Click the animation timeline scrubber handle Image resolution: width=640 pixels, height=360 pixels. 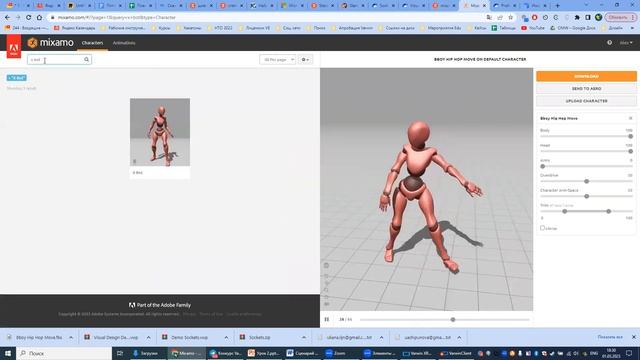(x=453, y=320)
